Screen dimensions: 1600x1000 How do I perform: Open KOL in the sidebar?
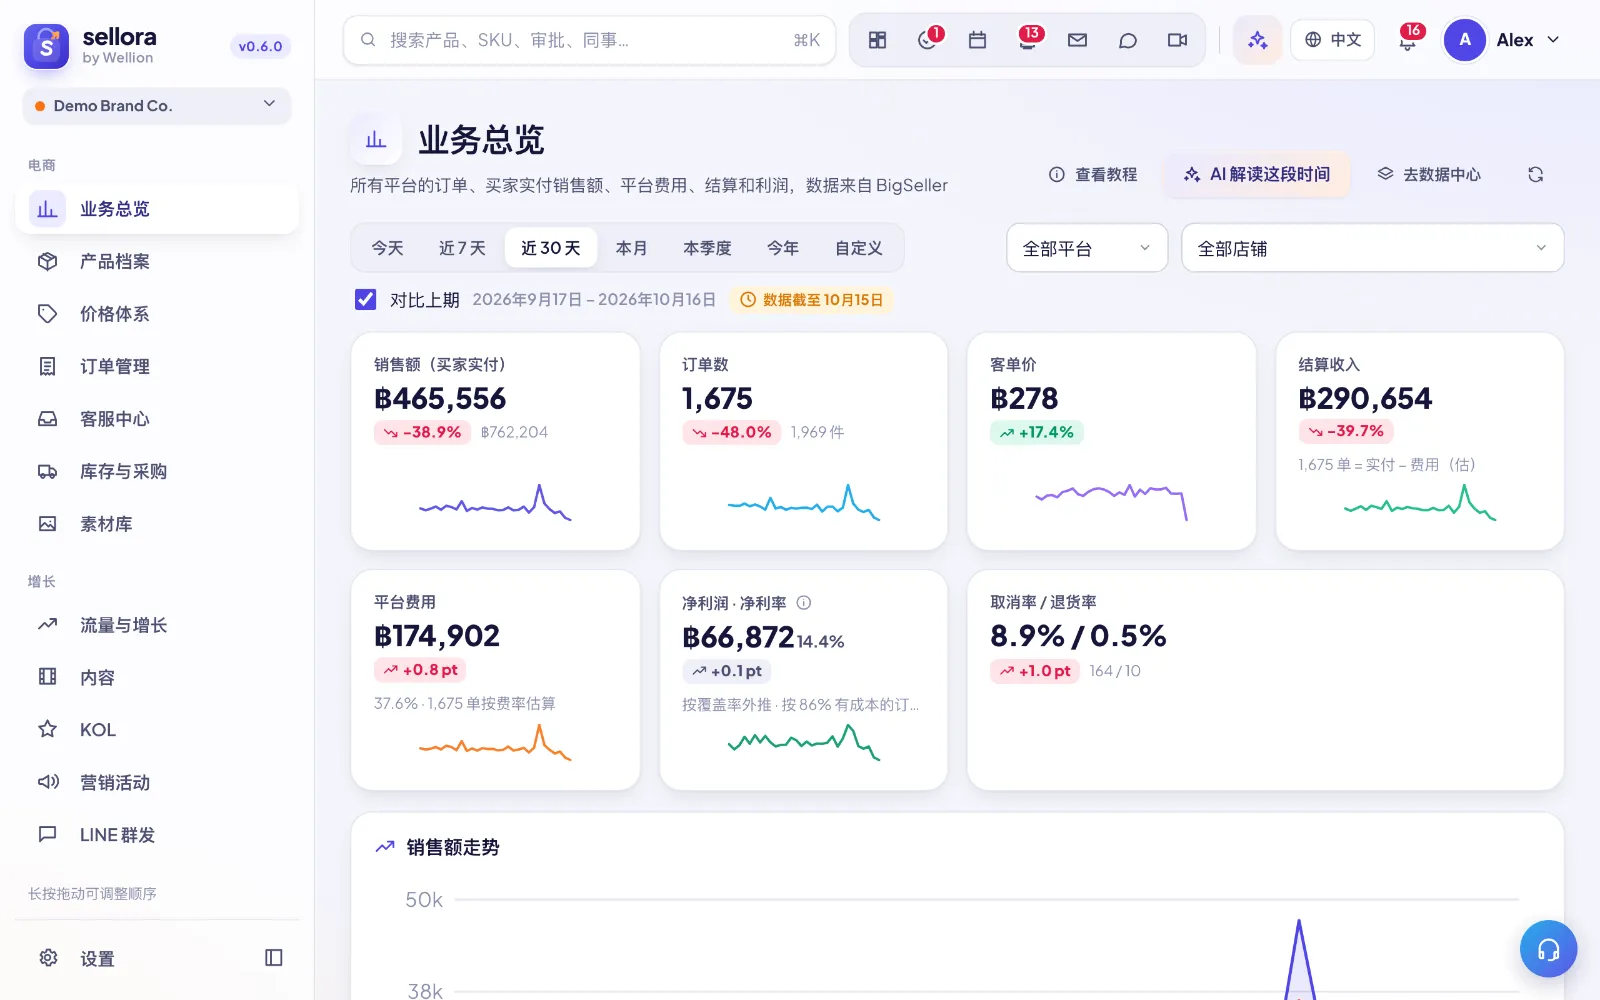157,730
